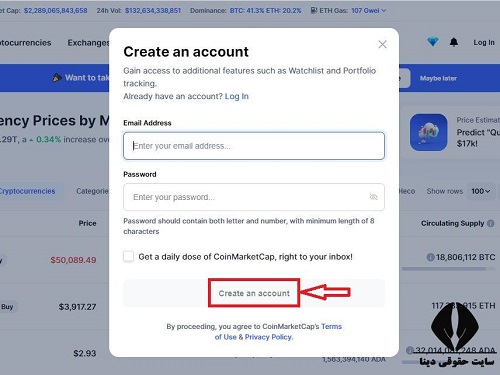Check the daily CoinMarketCap newsletter checkbox
Viewport: 500px width, 375px height.
tap(128, 256)
